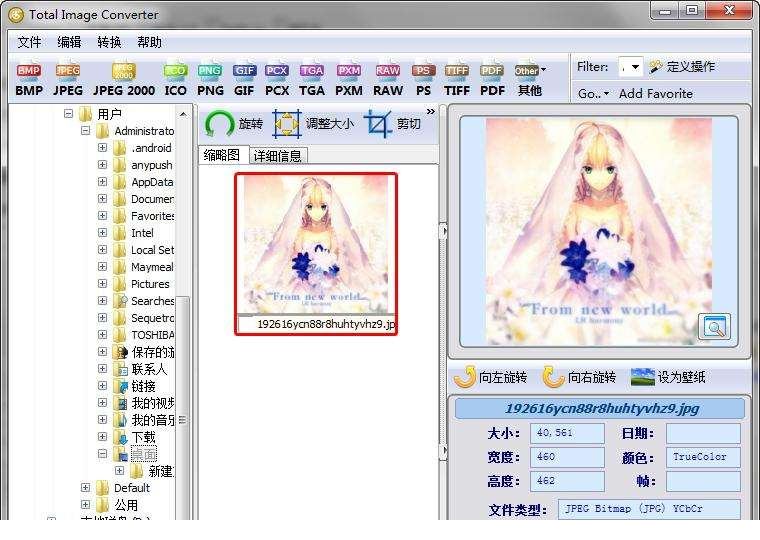The width and height of the screenshot is (760, 540).
Task: Expand the AppData folder
Action: [102, 181]
